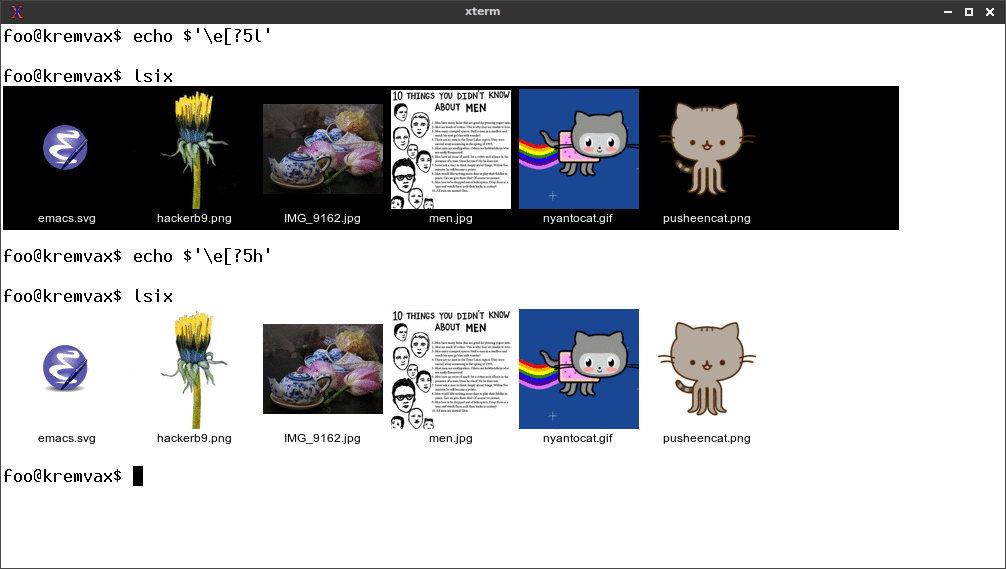The width and height of the screenshot is (1006, 569).
Task: Select the teapot photo in the dark row
Action: 323,149
